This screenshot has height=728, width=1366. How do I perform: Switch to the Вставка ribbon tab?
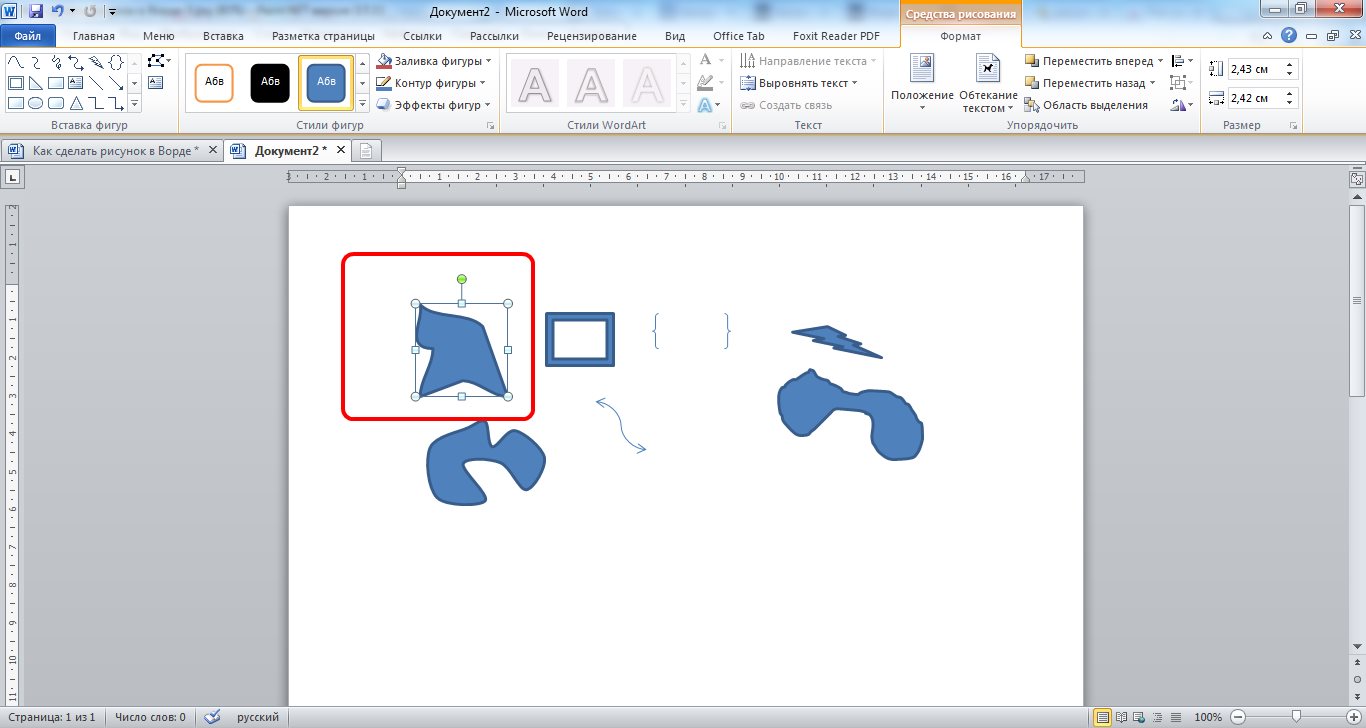click(223, 36)
